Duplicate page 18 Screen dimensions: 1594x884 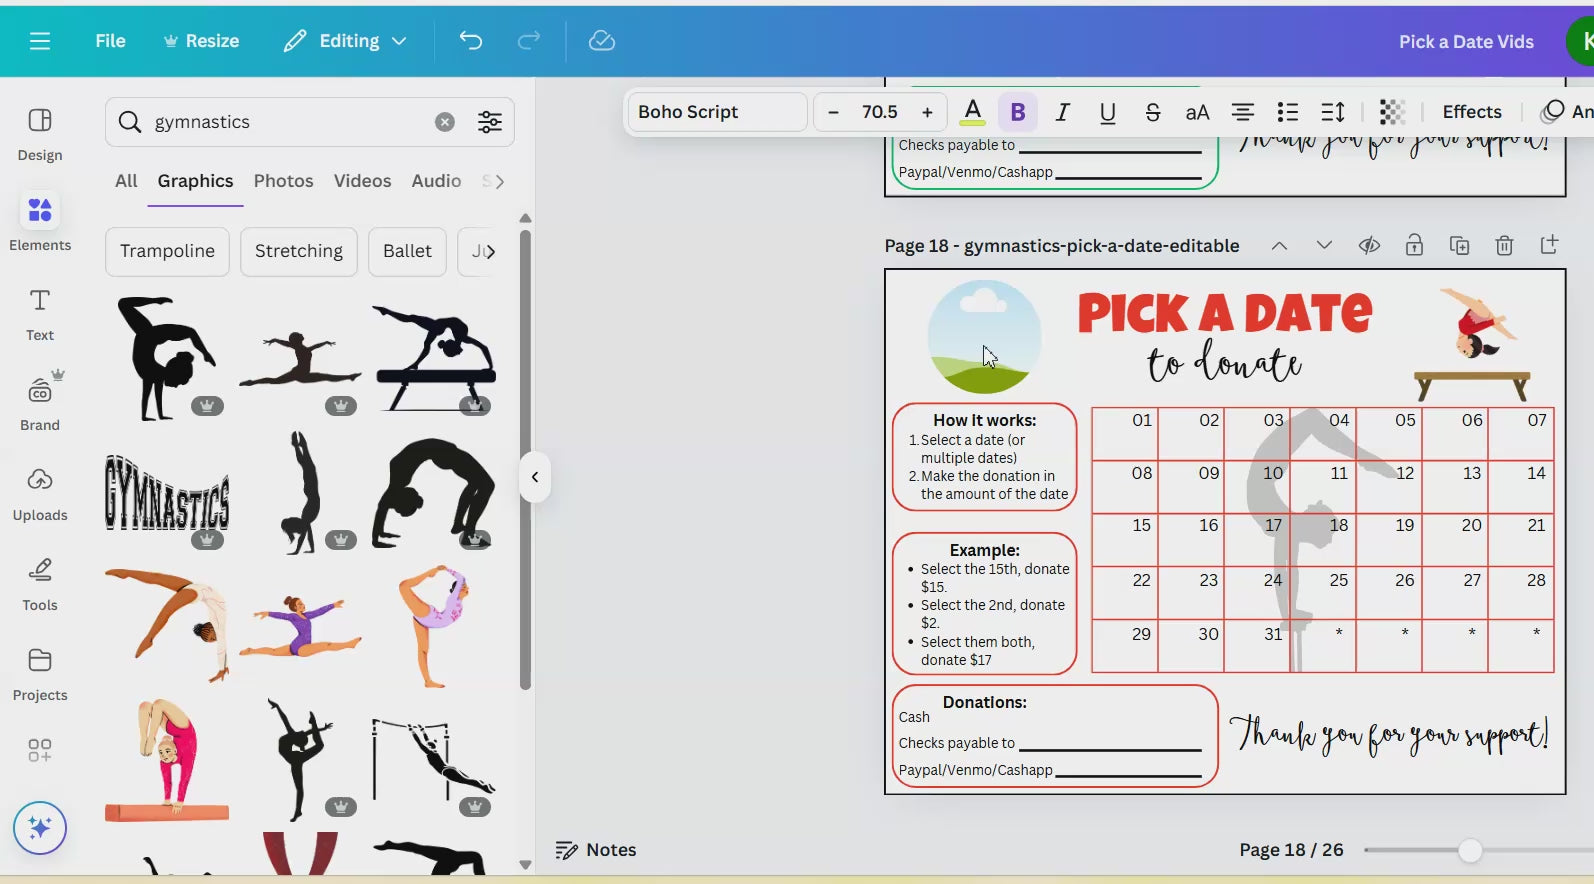(1459, 246)
